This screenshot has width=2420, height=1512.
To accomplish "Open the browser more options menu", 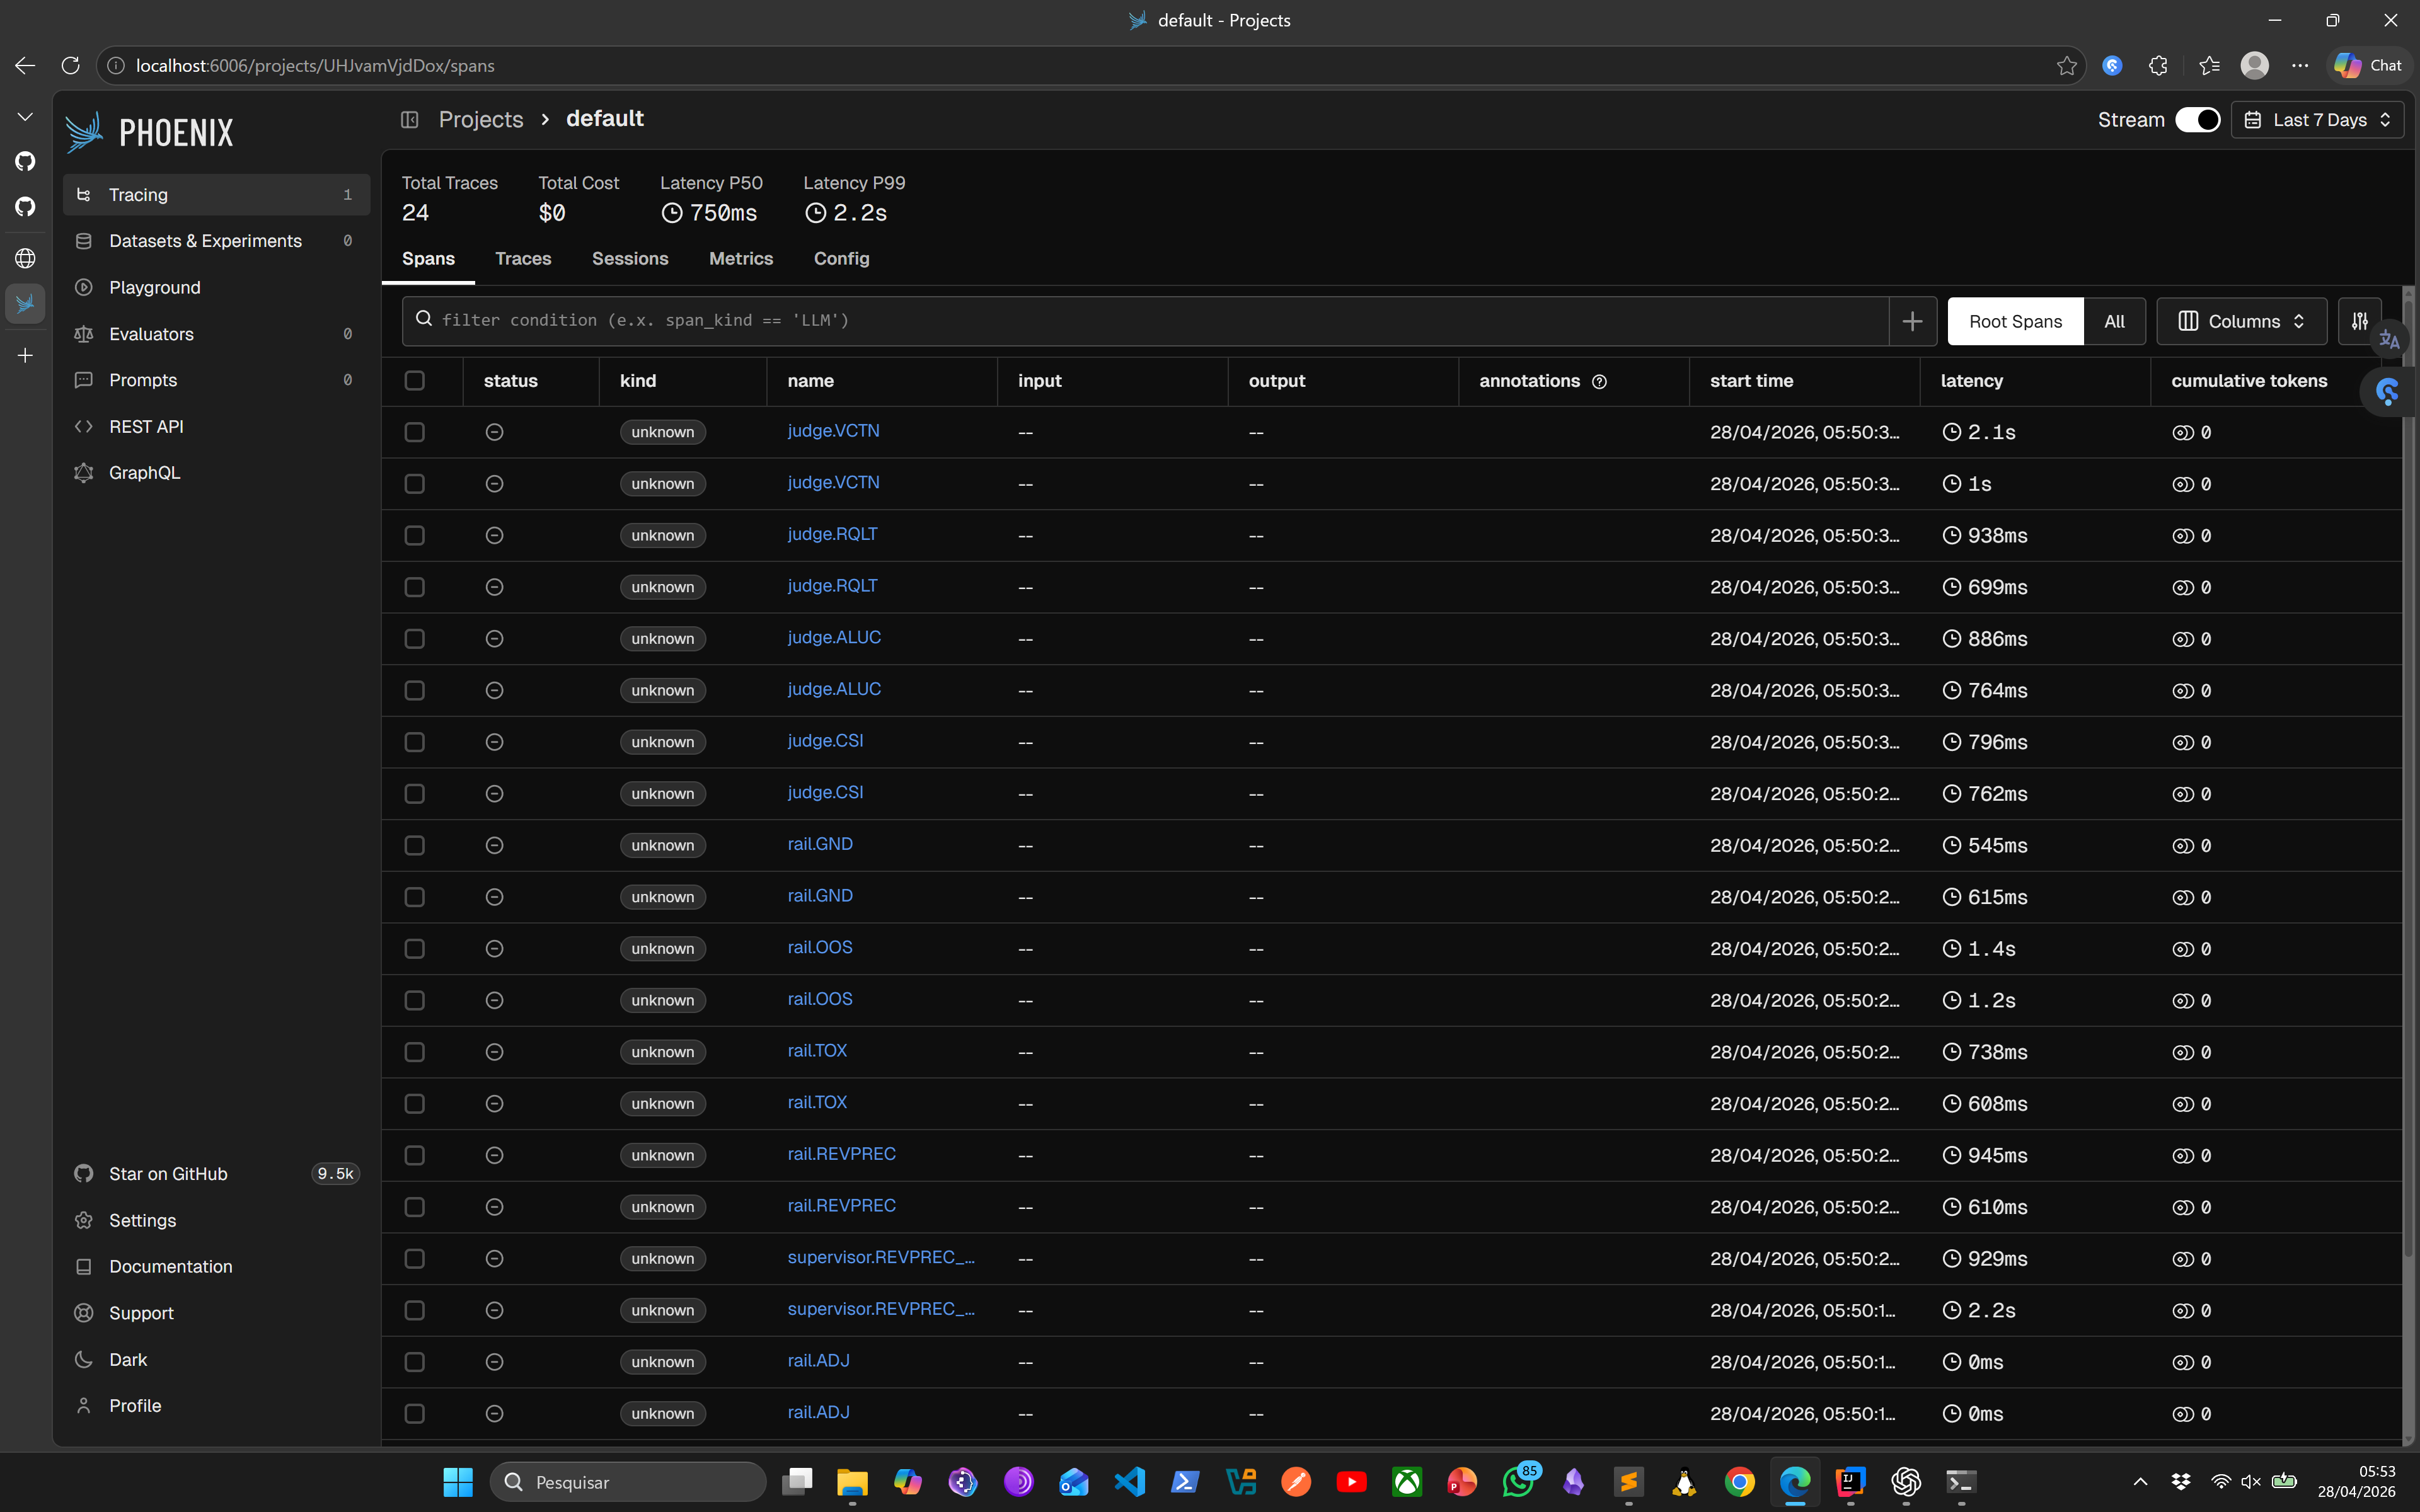I will [2300, 65].
